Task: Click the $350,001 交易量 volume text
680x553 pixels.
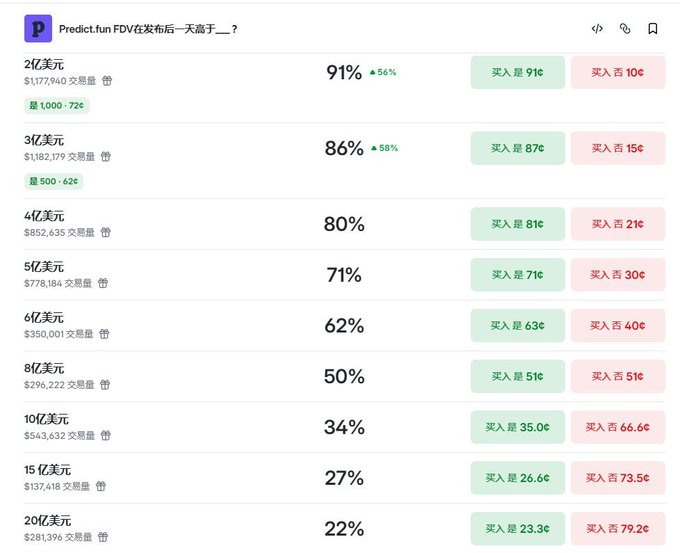Action: pos(59,334)
